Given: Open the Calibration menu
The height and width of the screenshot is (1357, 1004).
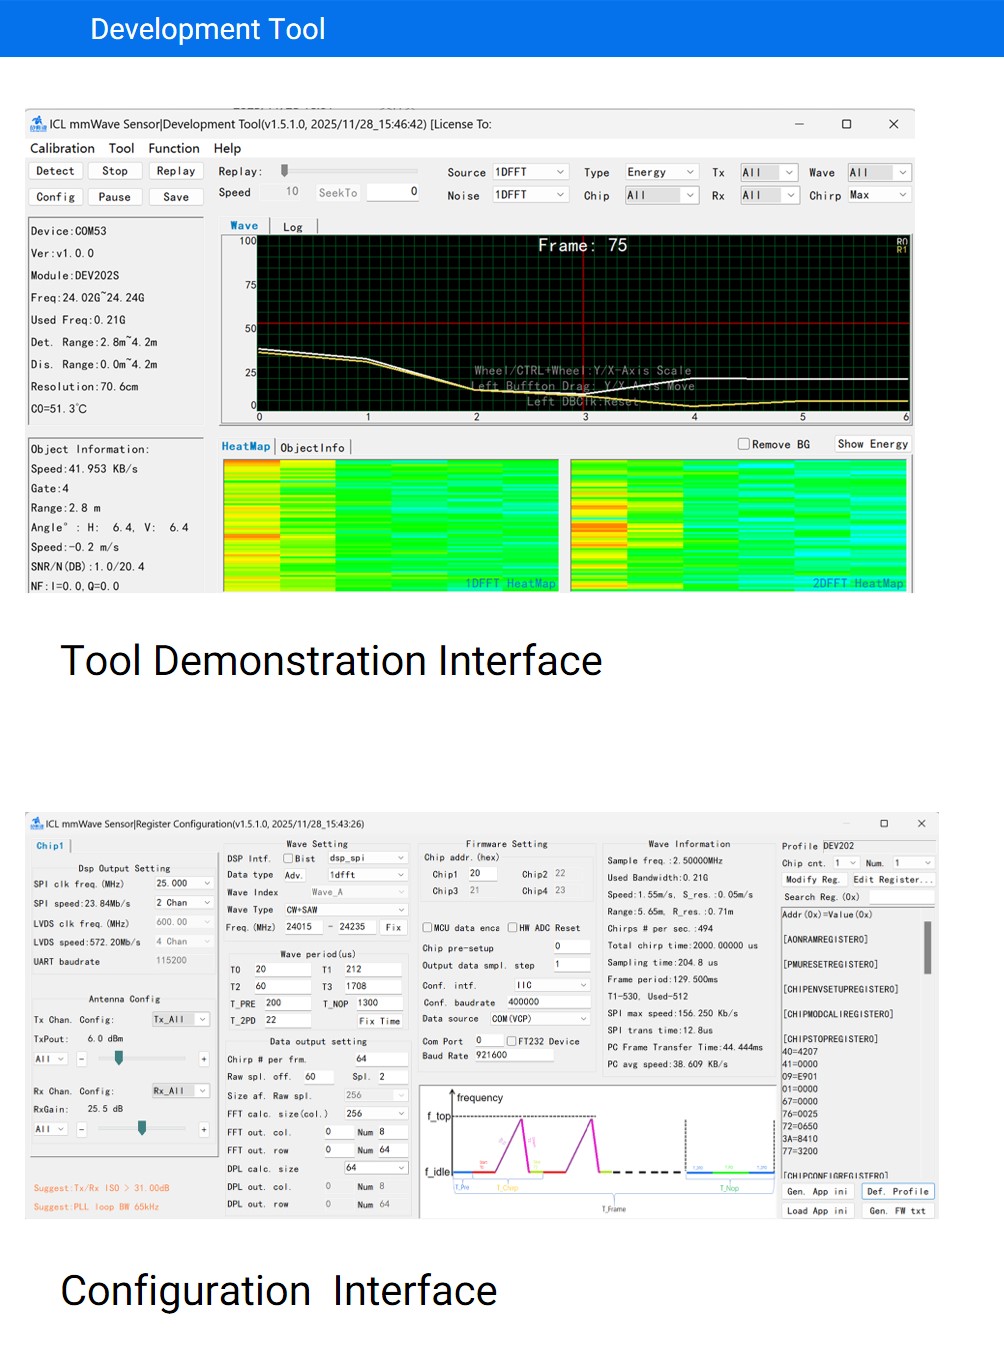Looking at the screenshot, I should 62,148.
